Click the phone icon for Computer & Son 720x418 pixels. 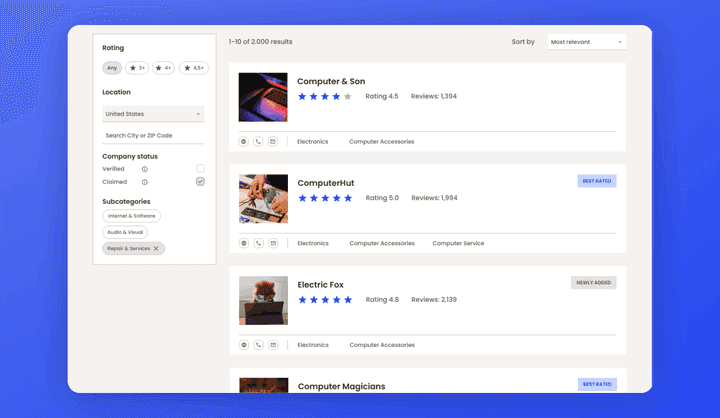(258, 142)
